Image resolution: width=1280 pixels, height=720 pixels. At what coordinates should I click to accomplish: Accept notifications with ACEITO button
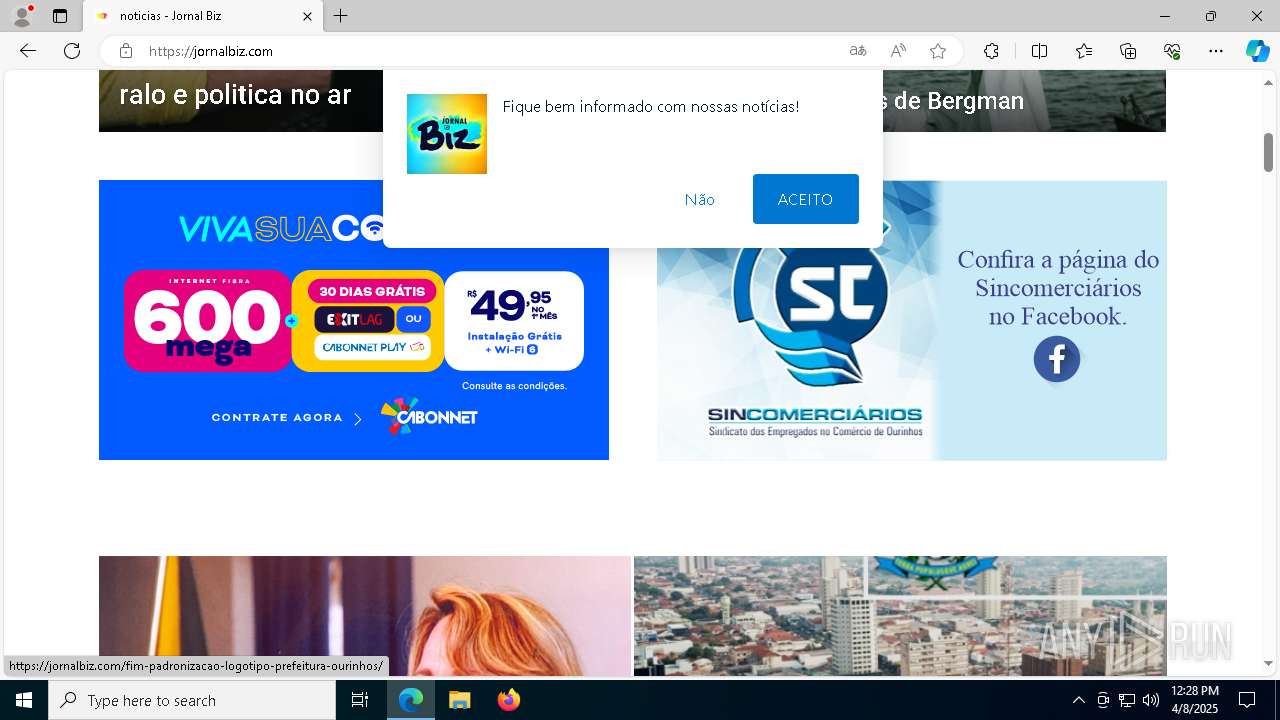pyautogui.click(x=806, y=199)
